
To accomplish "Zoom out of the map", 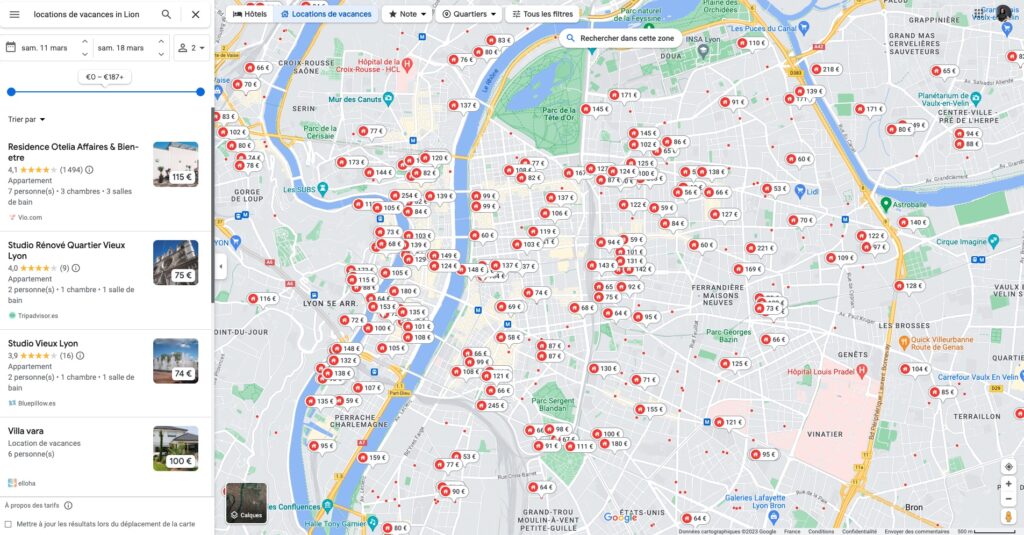I will (1008, 499).
